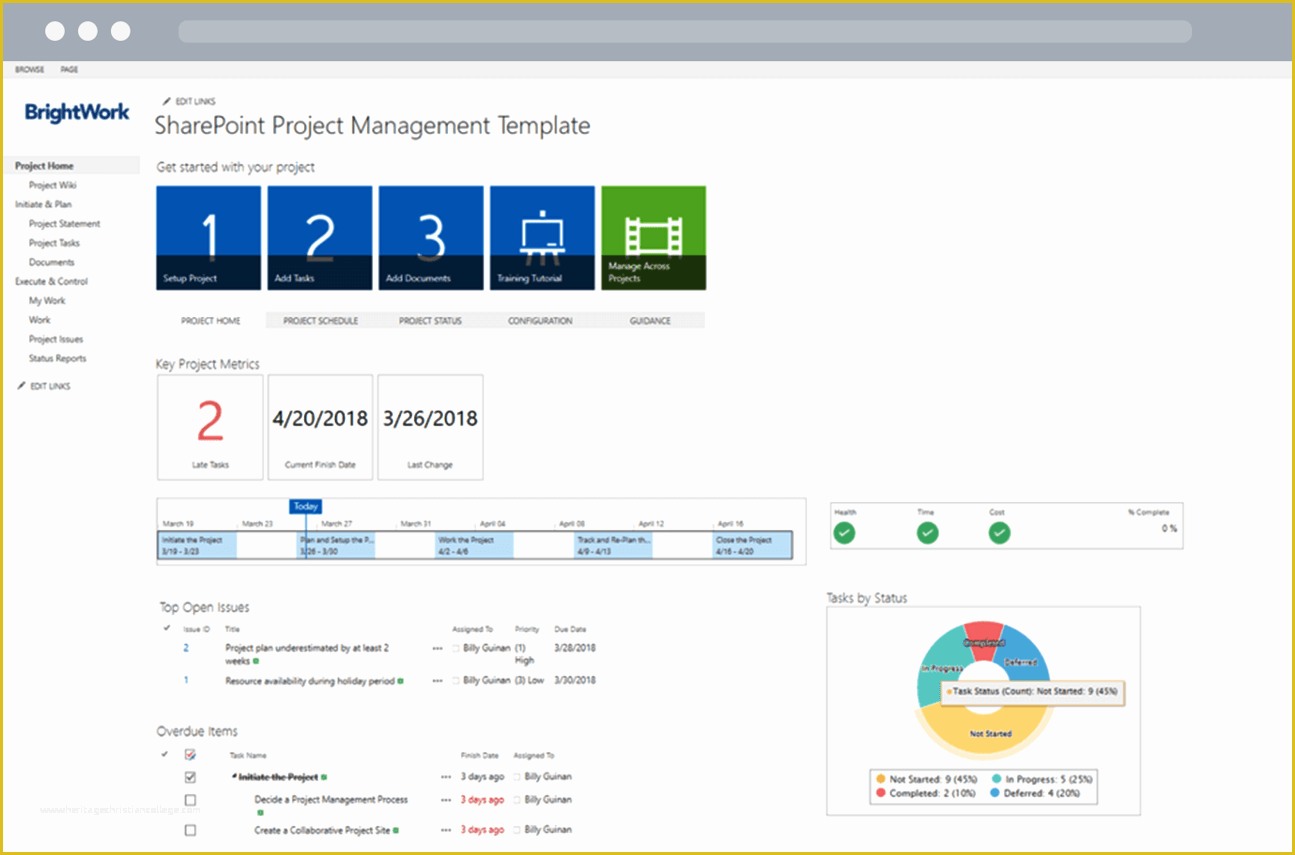1295x855 pixels.
Task: Click In Progress teal legend swatch
Action: (997, 778)
